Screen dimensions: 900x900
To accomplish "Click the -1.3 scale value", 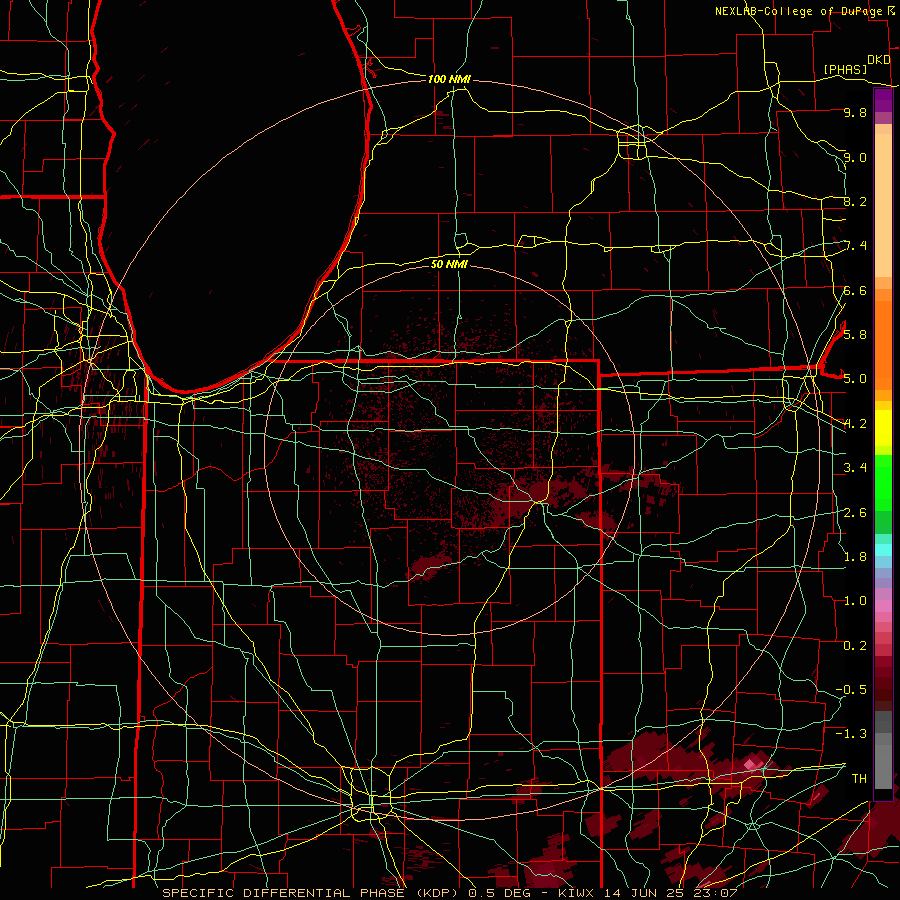I will click(x=851, y=734).
